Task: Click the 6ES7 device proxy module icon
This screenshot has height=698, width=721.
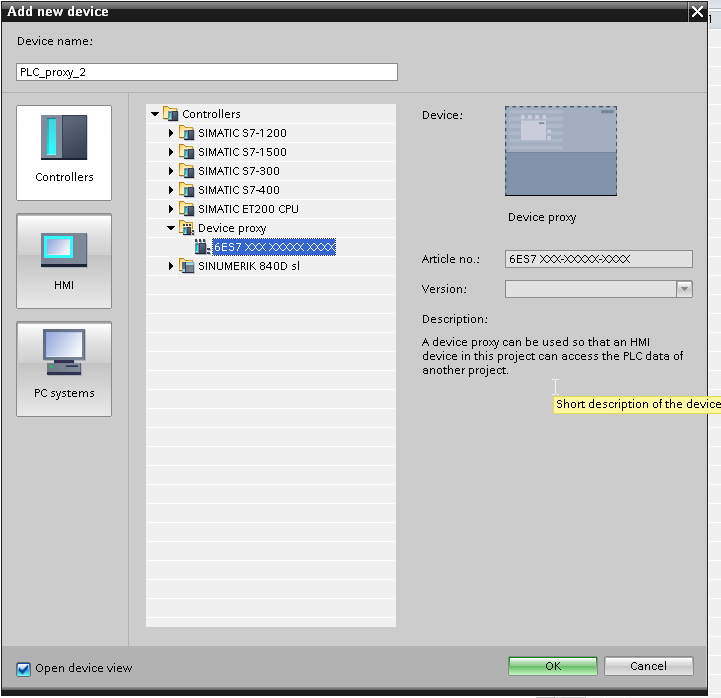Action: pyautogui.click(x=202, y=247)
